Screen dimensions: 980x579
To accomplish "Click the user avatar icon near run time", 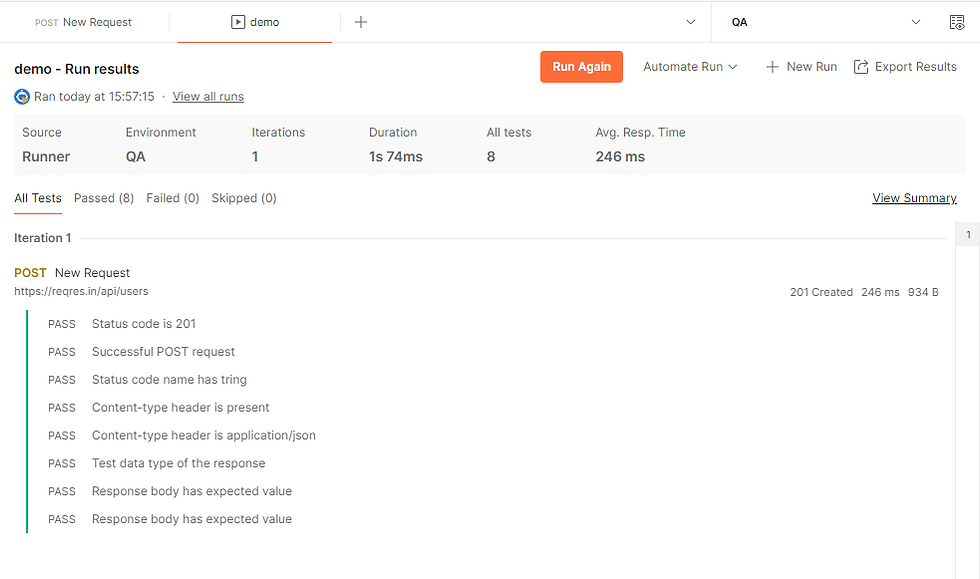I will [22, 97].
